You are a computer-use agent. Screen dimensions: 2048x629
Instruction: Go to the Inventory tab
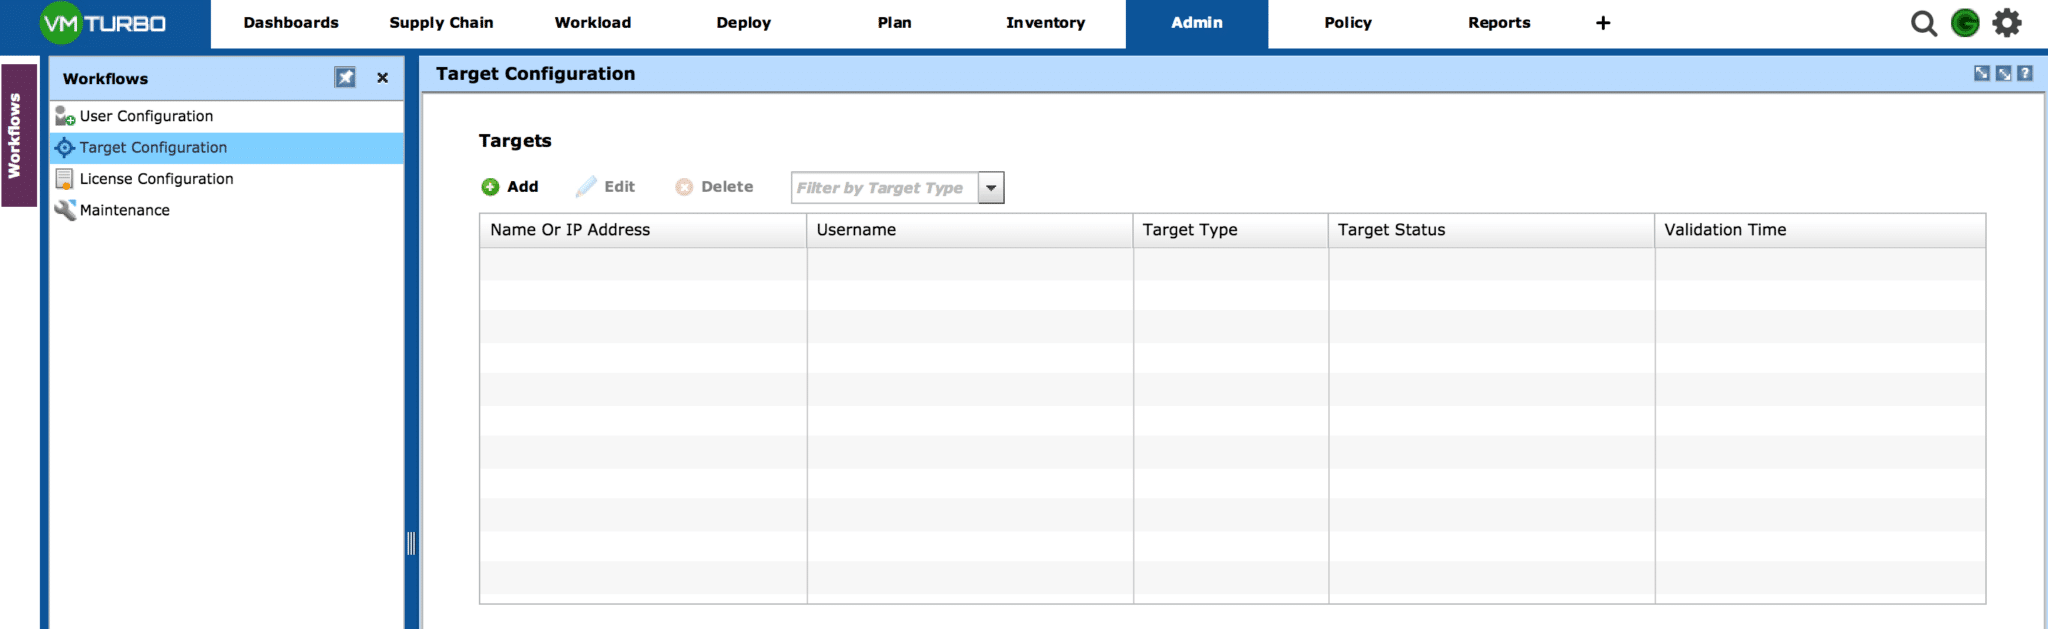1045,23
